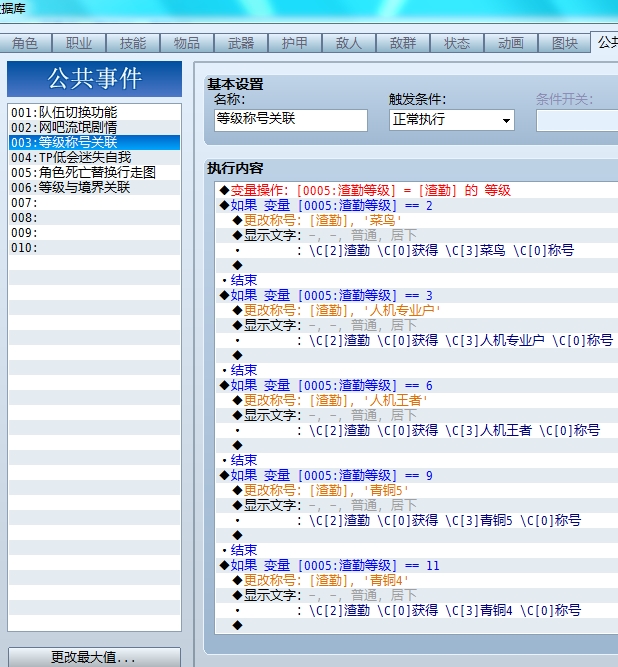Screen dimensions: 618x667
Task: Click the 更改最大值 button
Action: [94, 657]
